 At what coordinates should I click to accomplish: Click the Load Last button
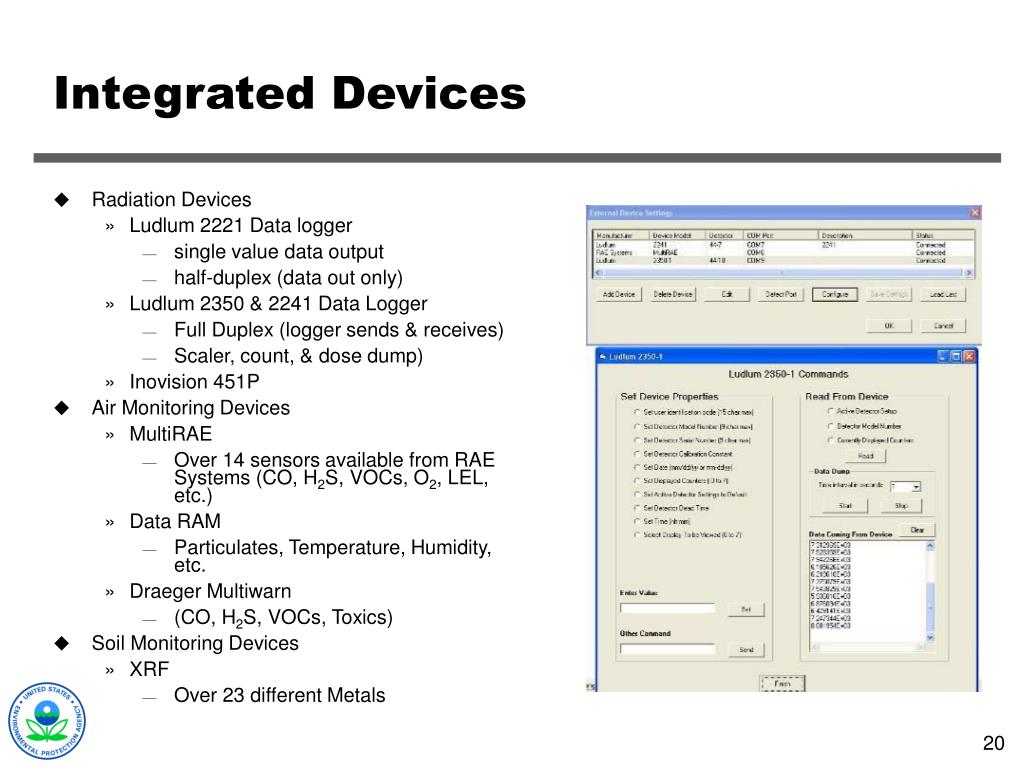tap(942, 295)
